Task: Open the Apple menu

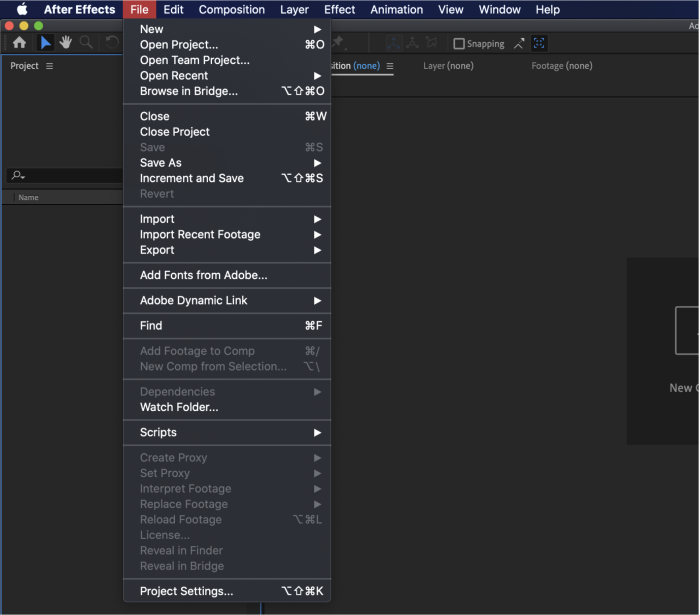Action: tap(22, 9)
